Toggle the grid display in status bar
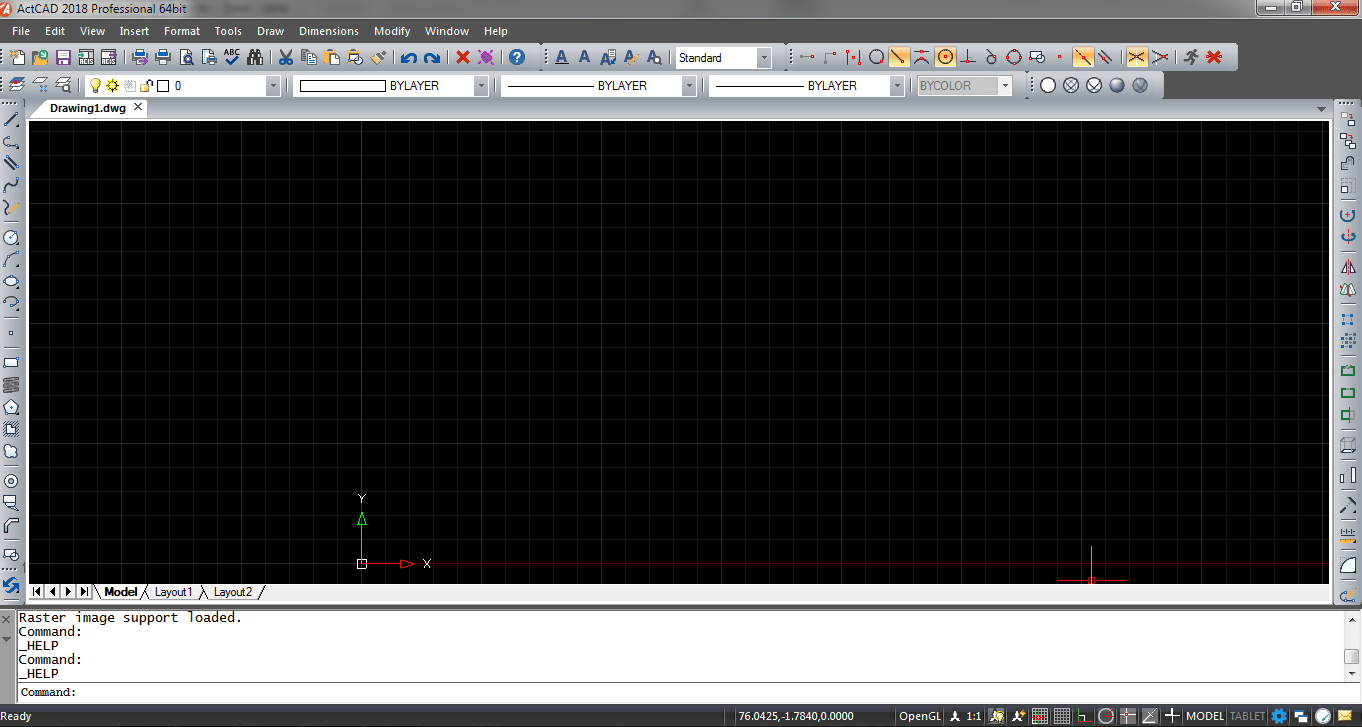The height and width of the screenshot is (727, 1362). tap(1062, 716)
